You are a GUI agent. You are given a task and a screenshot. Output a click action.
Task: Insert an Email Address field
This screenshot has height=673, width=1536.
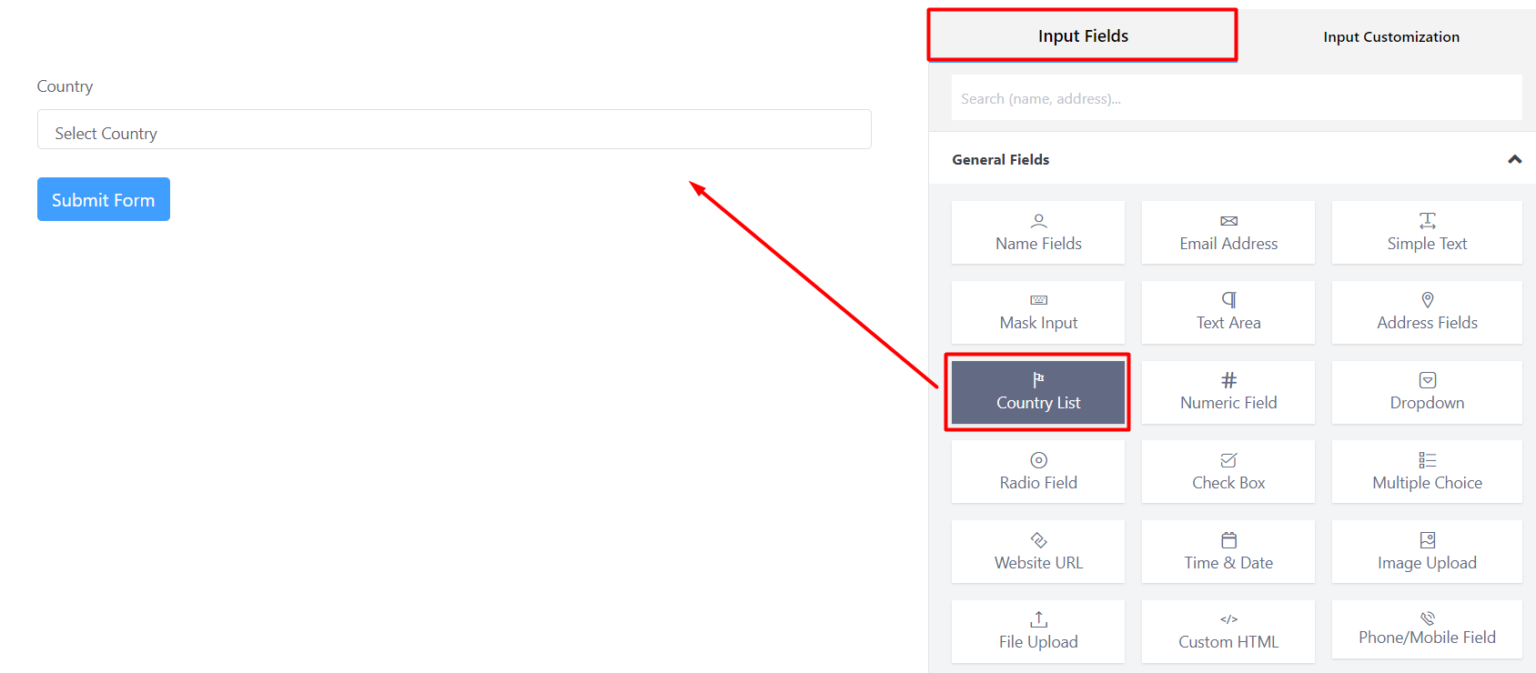coord(1228,232)
